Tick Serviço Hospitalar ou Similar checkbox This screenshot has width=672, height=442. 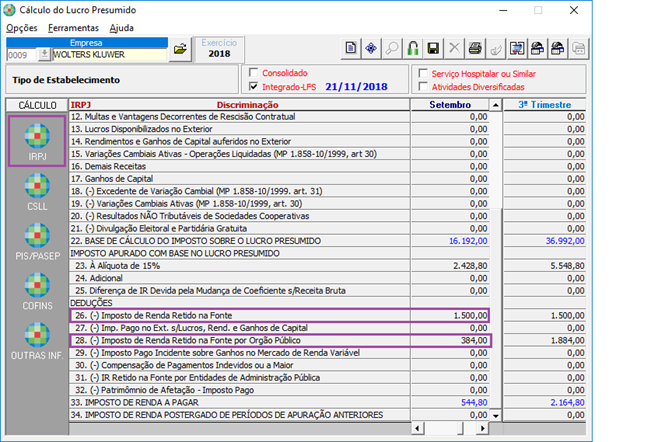(423, 73)
